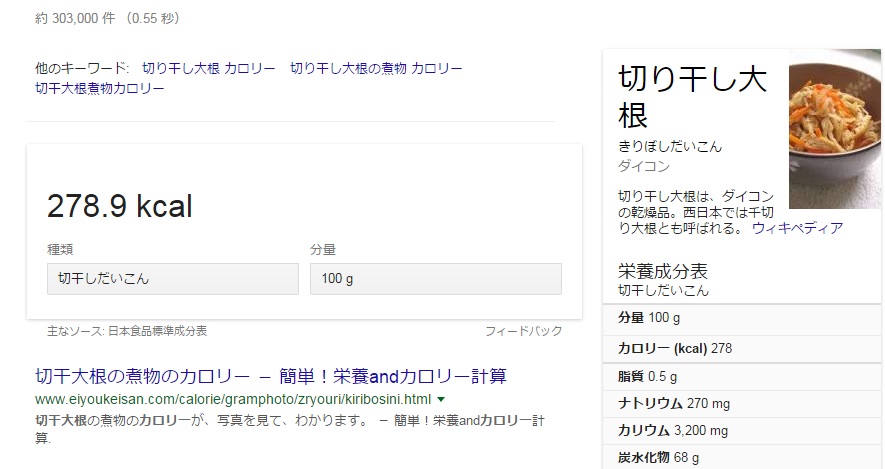Select the 炭水化物 68 g row

pyautogui.click(x=742, y=457)
